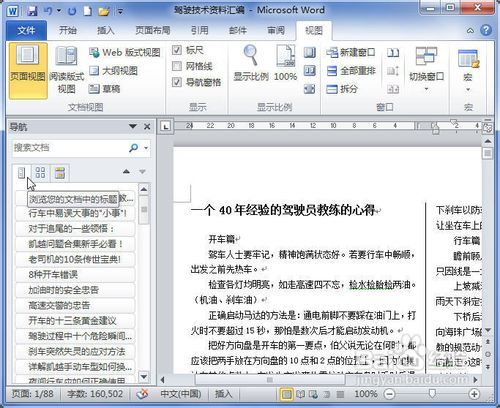Open the 文件 tab
This screenshot has height=408, width=500.
(x=26, y=31)
